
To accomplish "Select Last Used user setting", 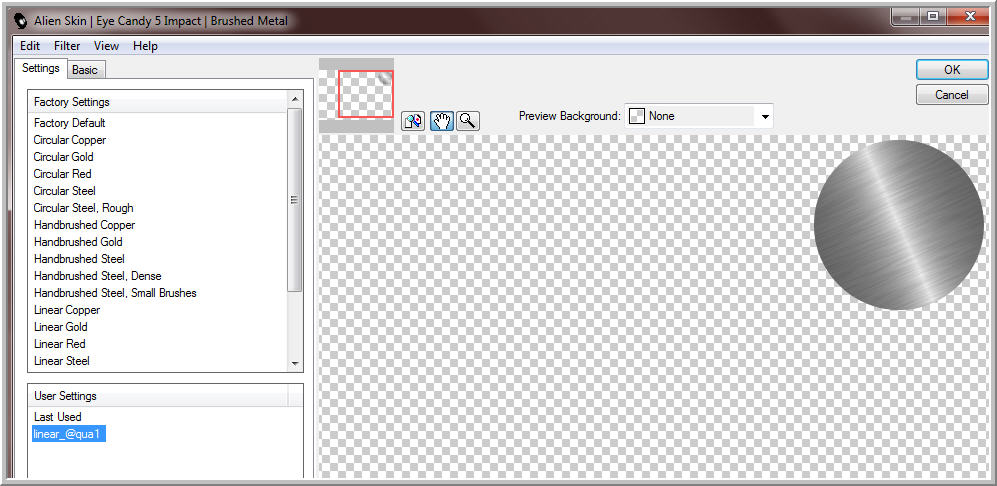I will pos(58,417).
